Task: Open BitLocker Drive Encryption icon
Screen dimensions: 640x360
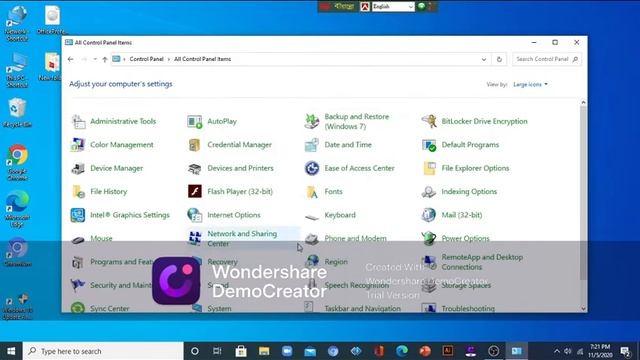Action: click(429, 122)
